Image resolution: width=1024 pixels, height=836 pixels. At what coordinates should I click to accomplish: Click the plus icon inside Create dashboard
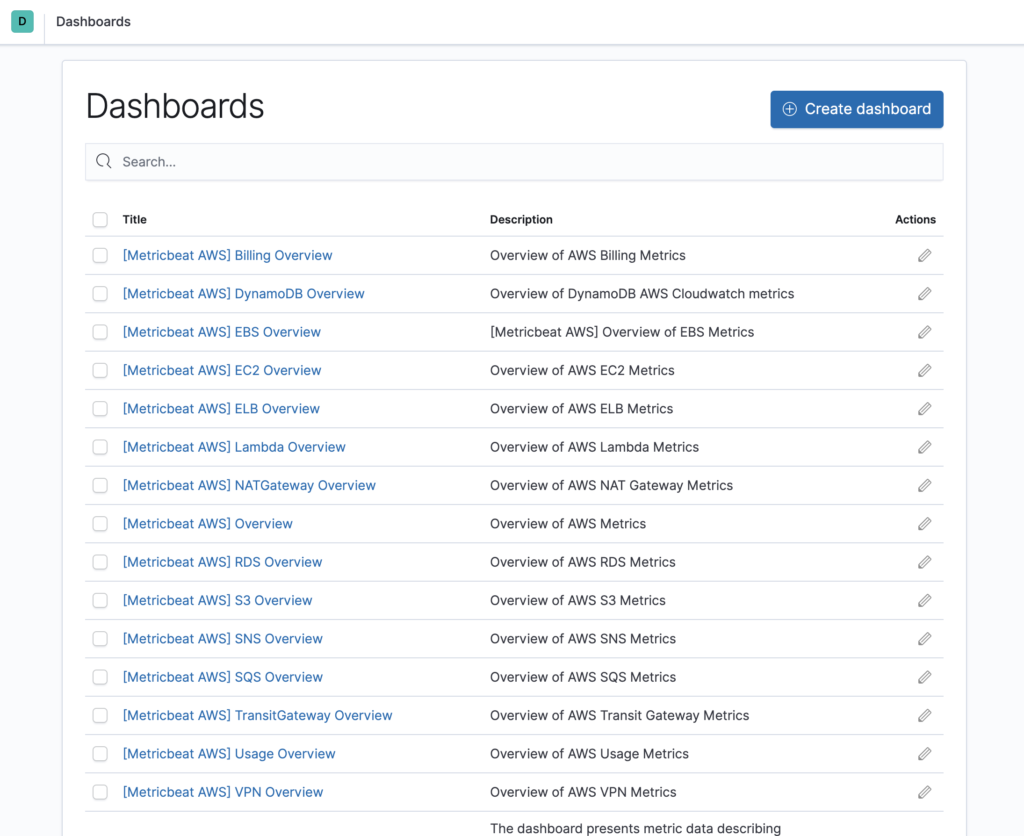[789, 109]
